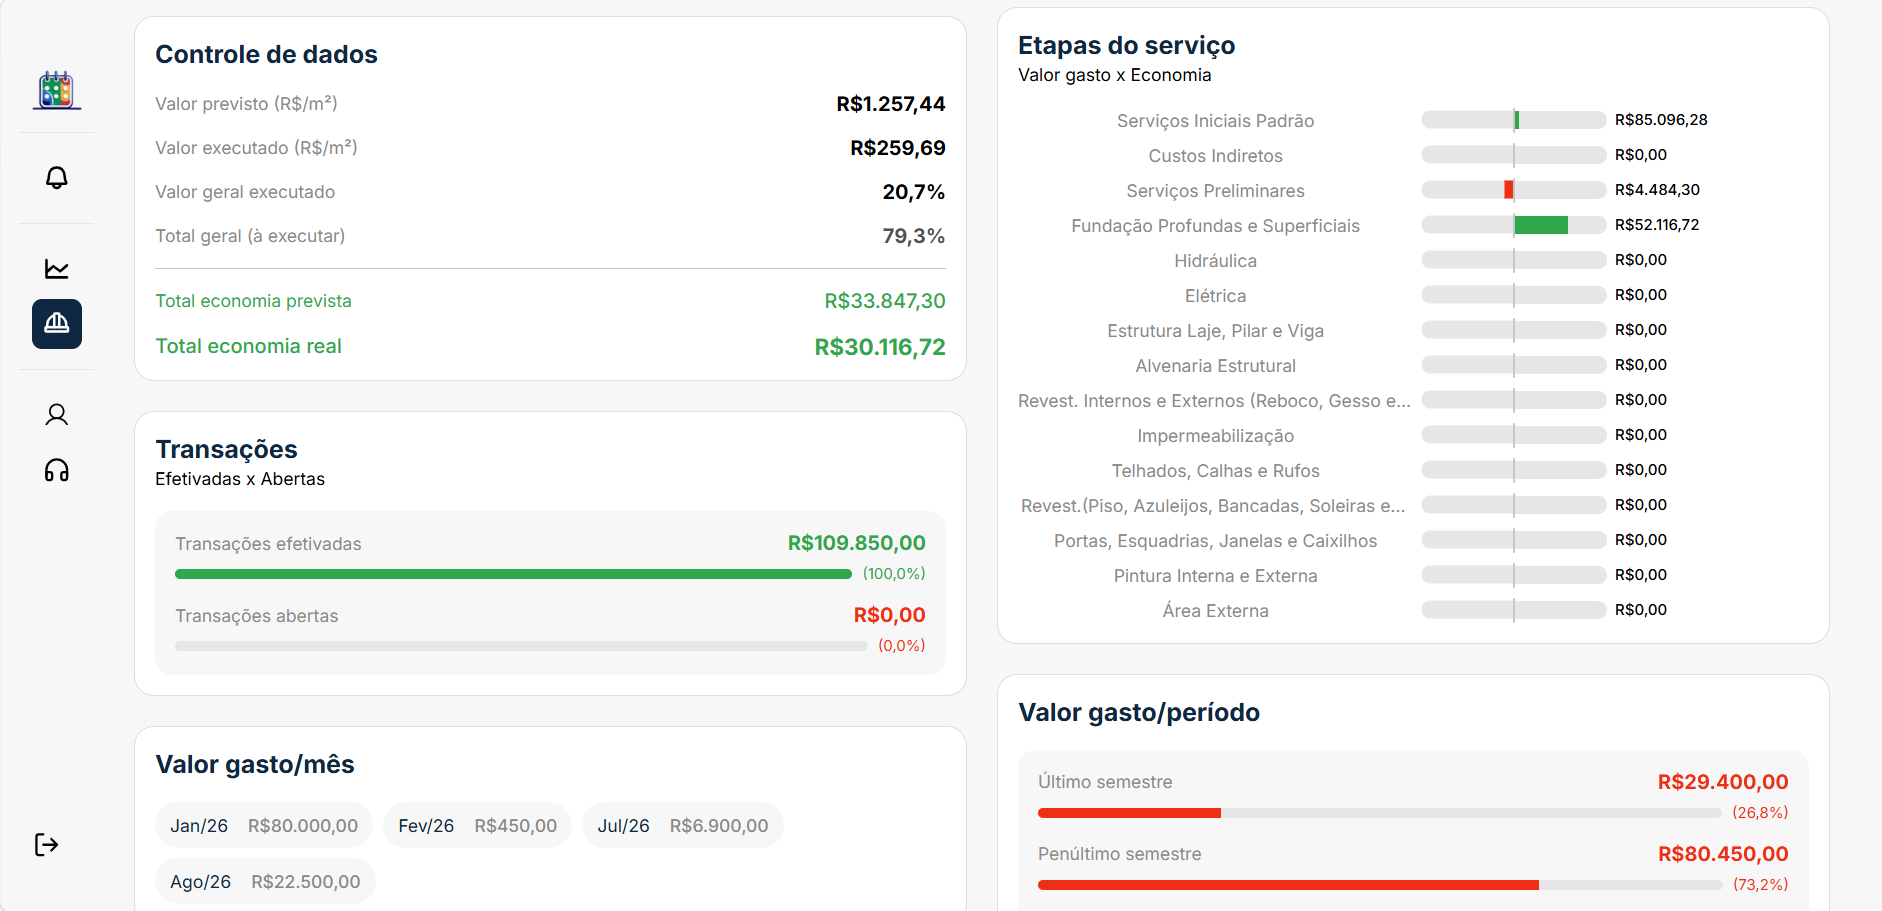1882x911 pixels.
Task: Click the Alvenaria Estrutural label
Action: pos(1215,366)
